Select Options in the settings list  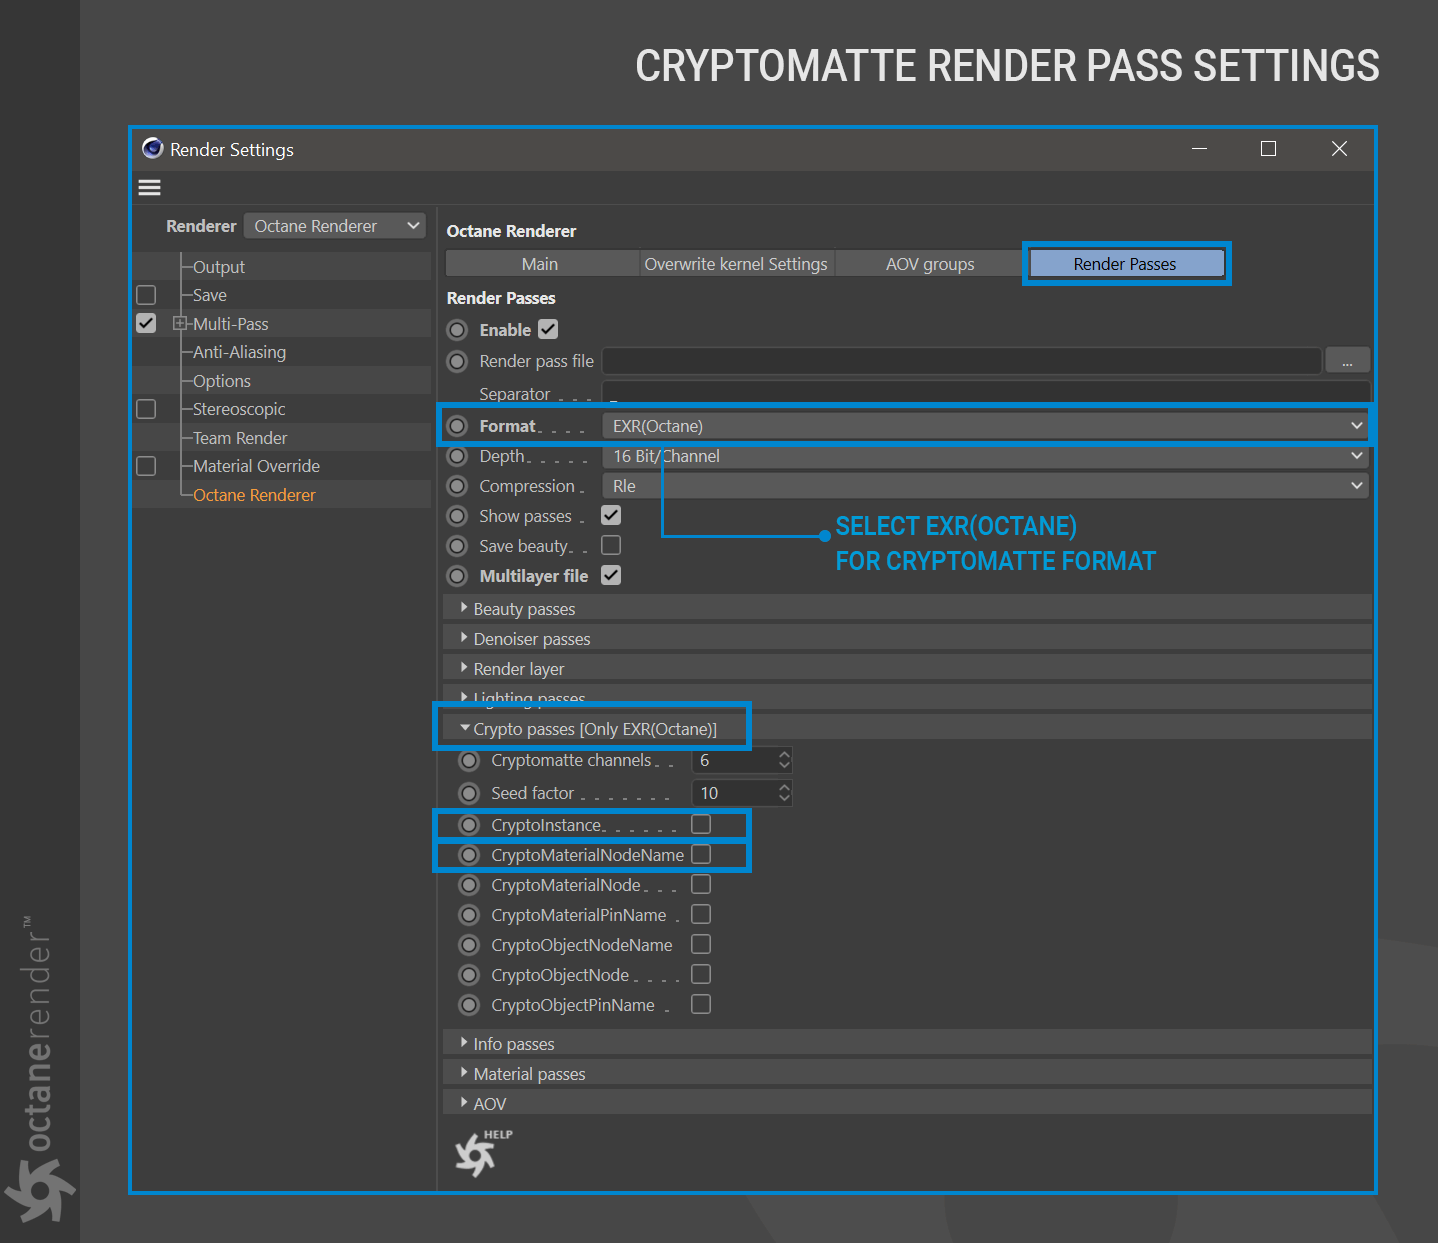tap(222, 381)
